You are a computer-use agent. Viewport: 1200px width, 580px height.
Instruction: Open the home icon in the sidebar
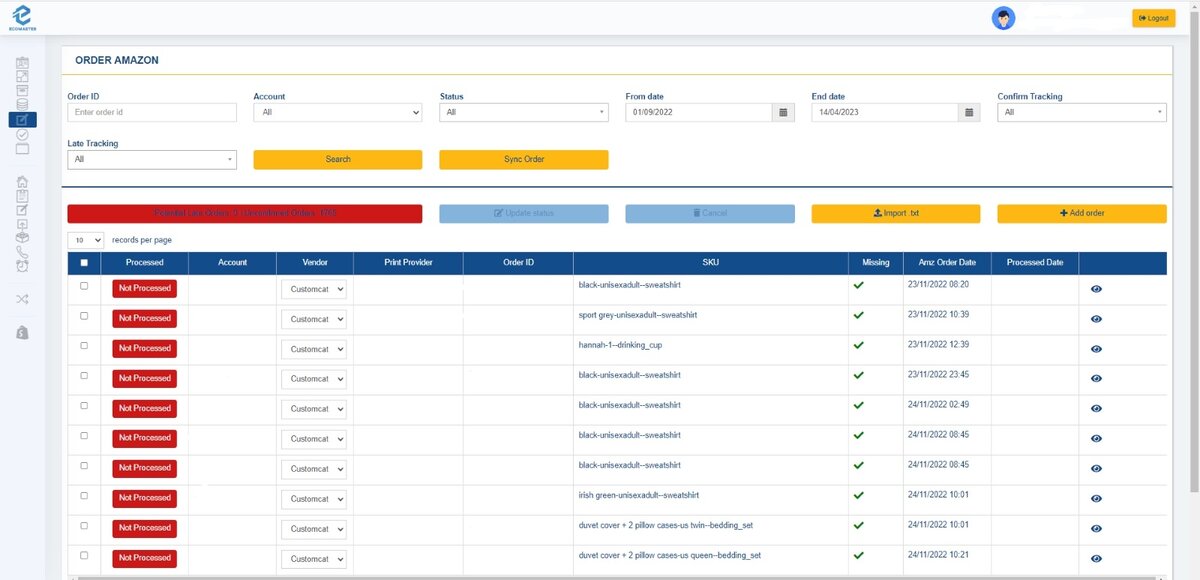pos(23,182)
